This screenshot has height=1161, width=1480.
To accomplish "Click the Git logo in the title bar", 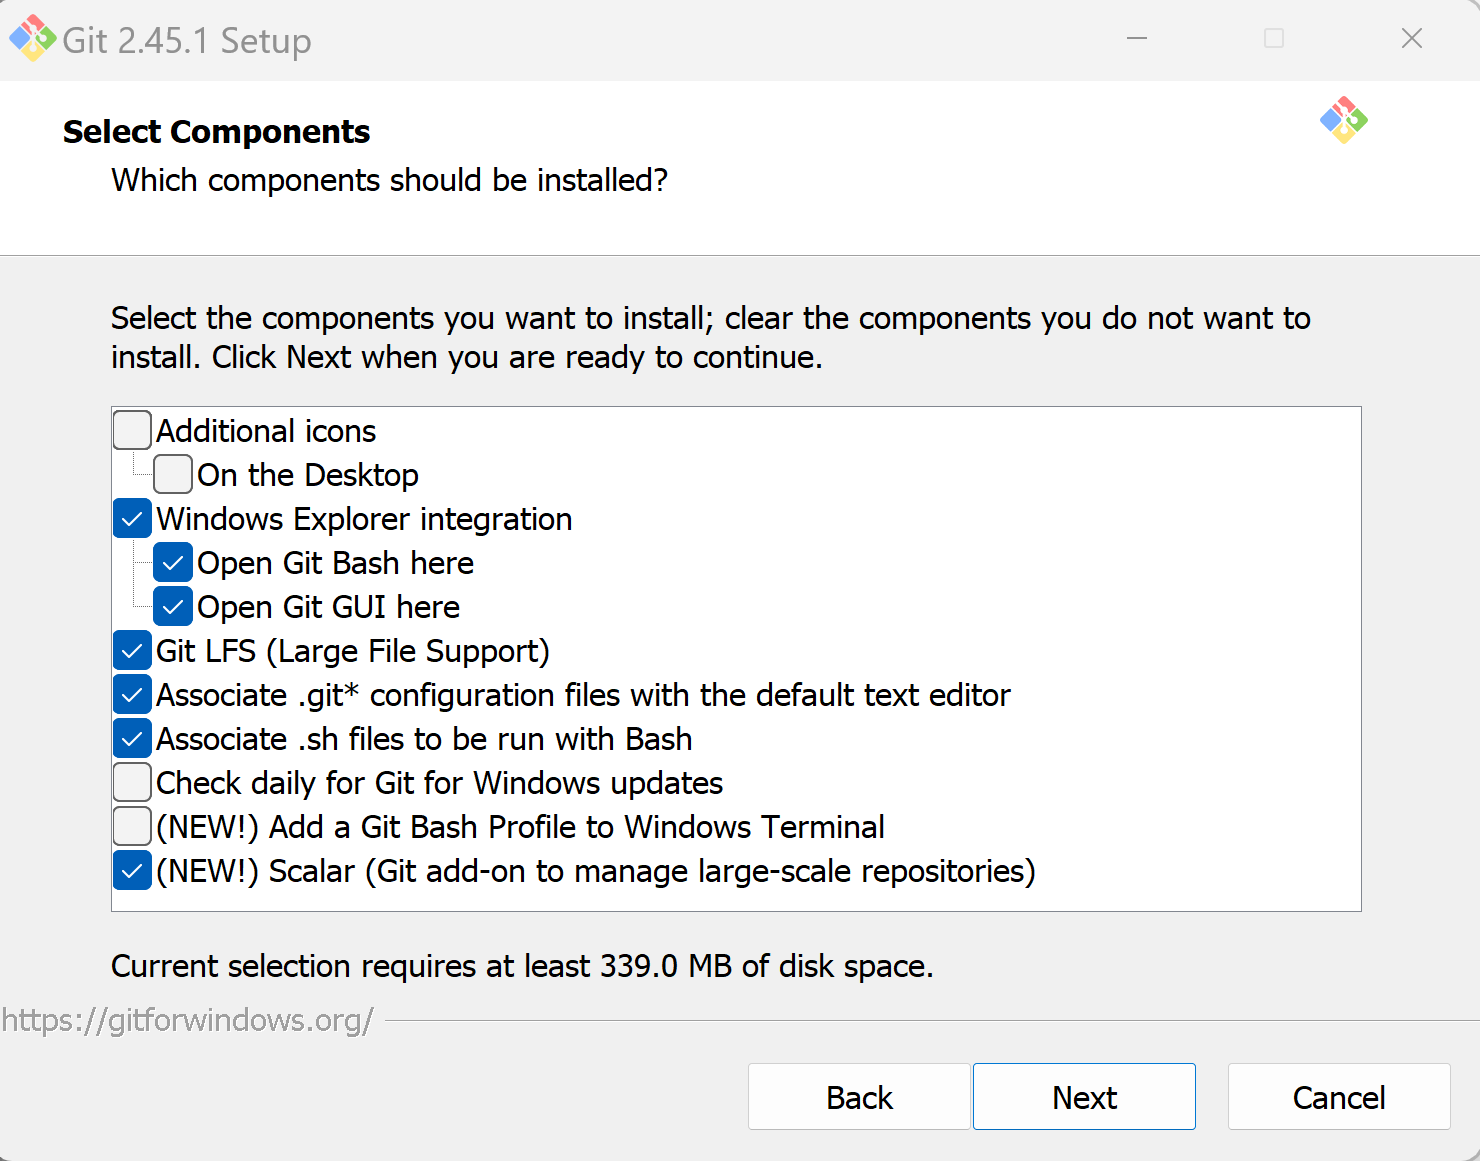I will (33, 38).
